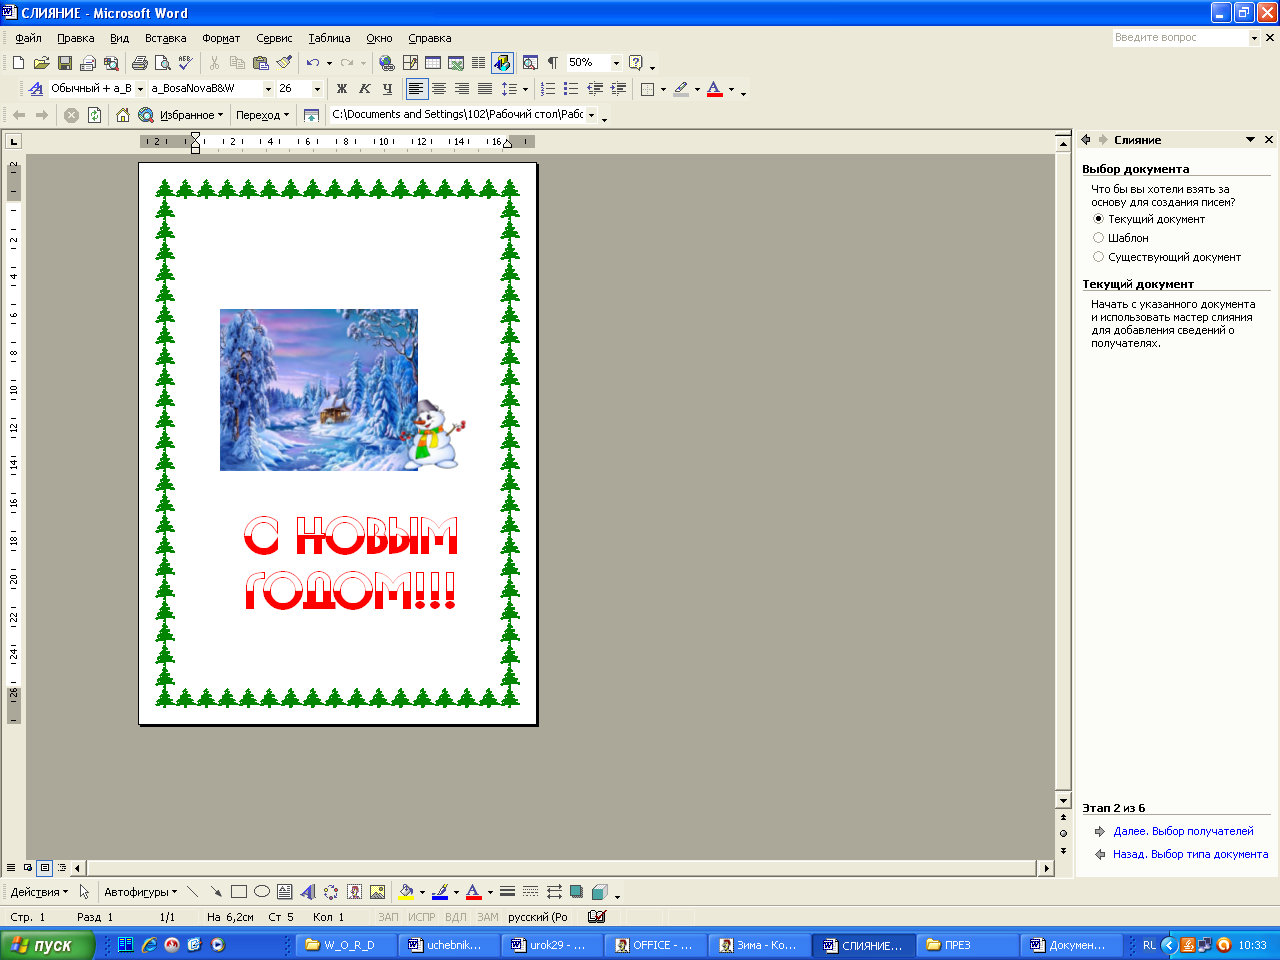Toggle the show paragraph marks icon
Image resolution: width=1280 pixels, height=960 pixels.
(552, 63)
